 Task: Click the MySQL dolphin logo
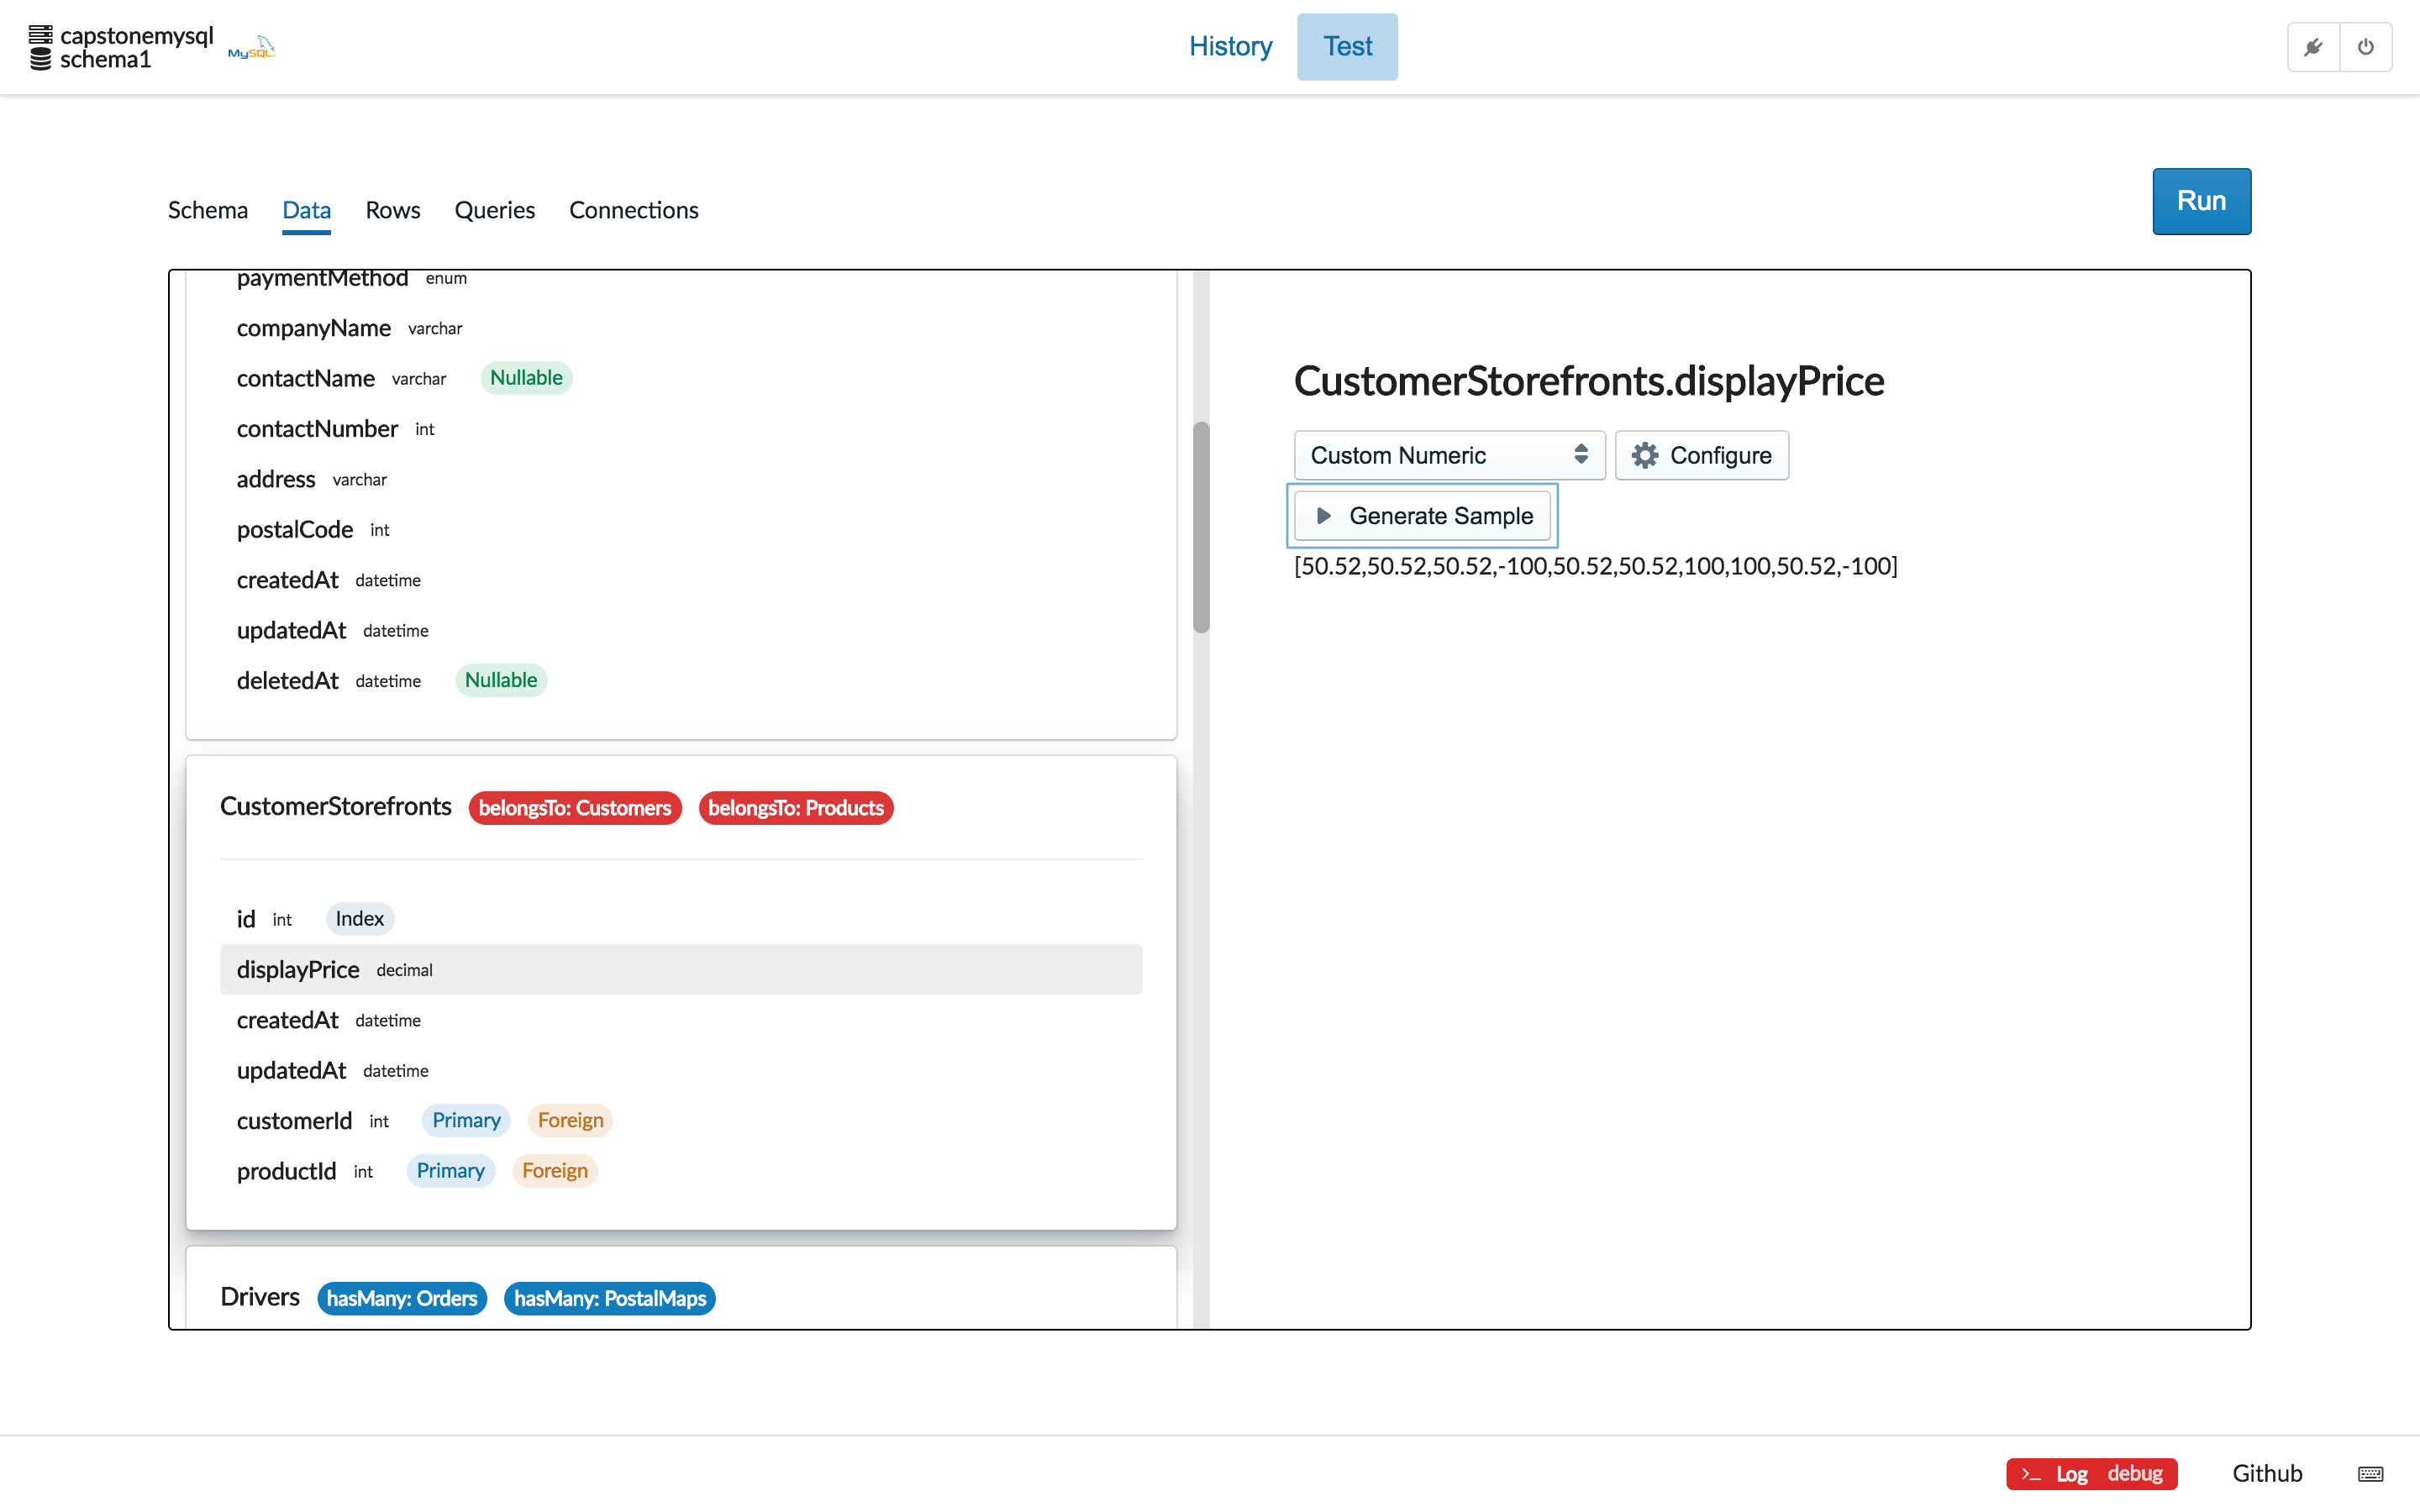pyautogui.click(x=251, y=47)
